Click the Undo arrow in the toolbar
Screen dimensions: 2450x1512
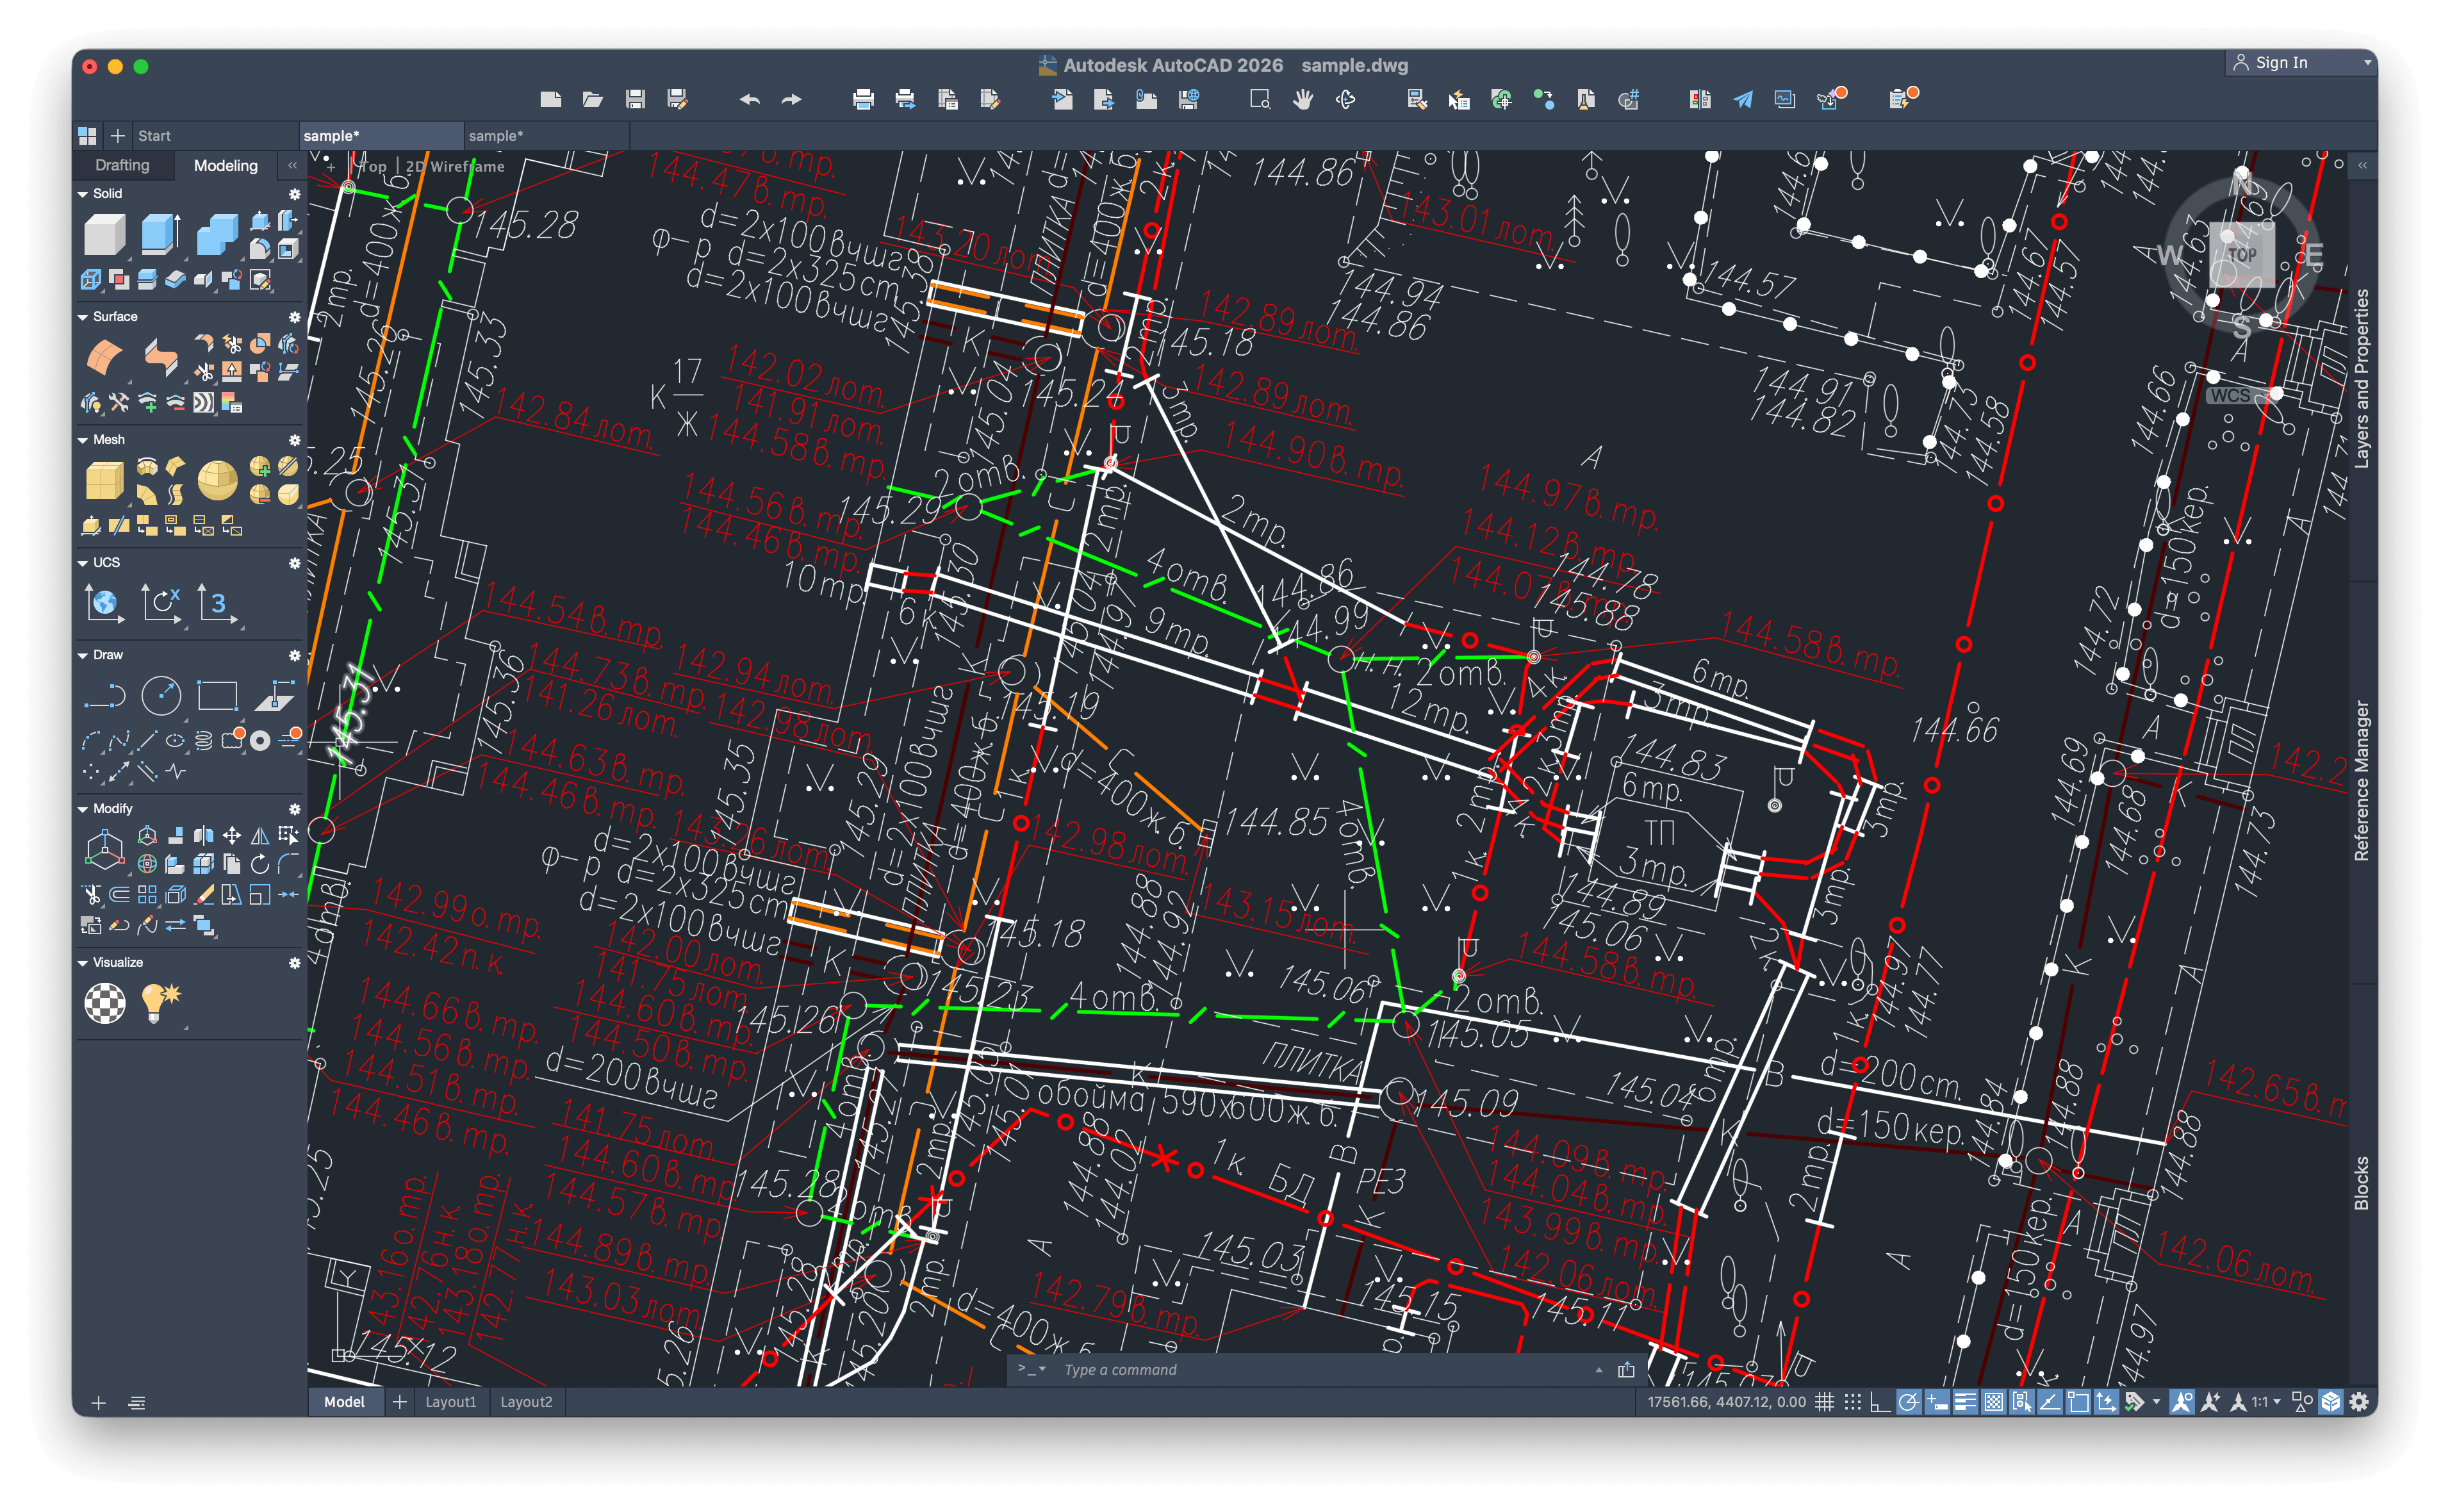click(x=749, y=99)
